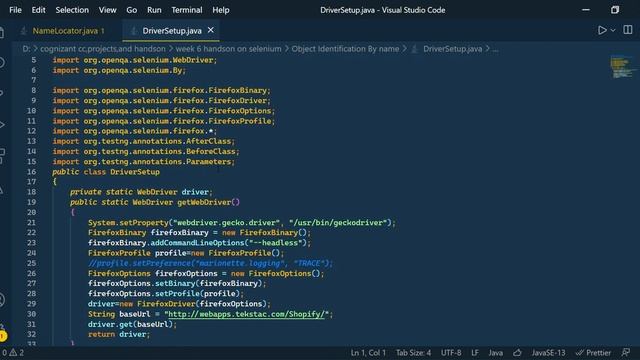Click the Java thumbs-up status icon
Screen dimensions: 640x360
point(518,353)
